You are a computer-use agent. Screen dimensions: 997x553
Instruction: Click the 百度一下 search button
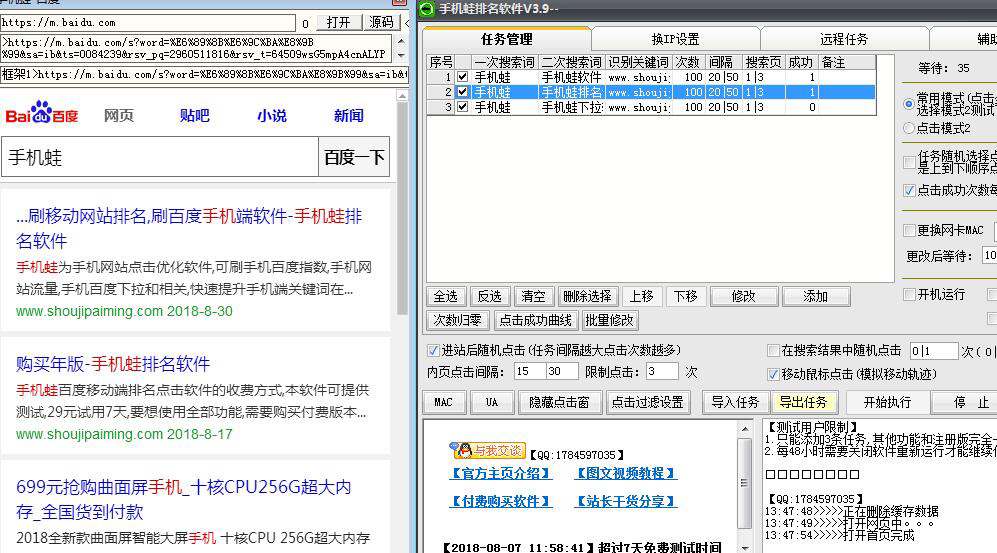354,158
